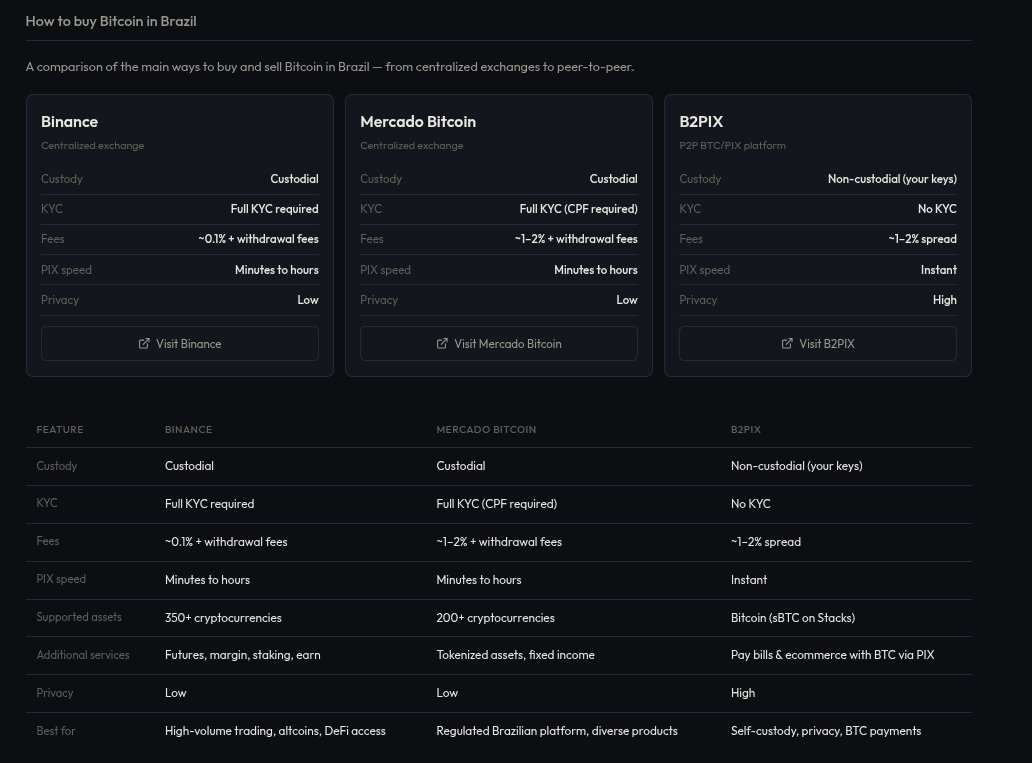Click the '350+ cryptocurrencies' table cell
The image size is (1032, 763).
[x=223, y=618]
